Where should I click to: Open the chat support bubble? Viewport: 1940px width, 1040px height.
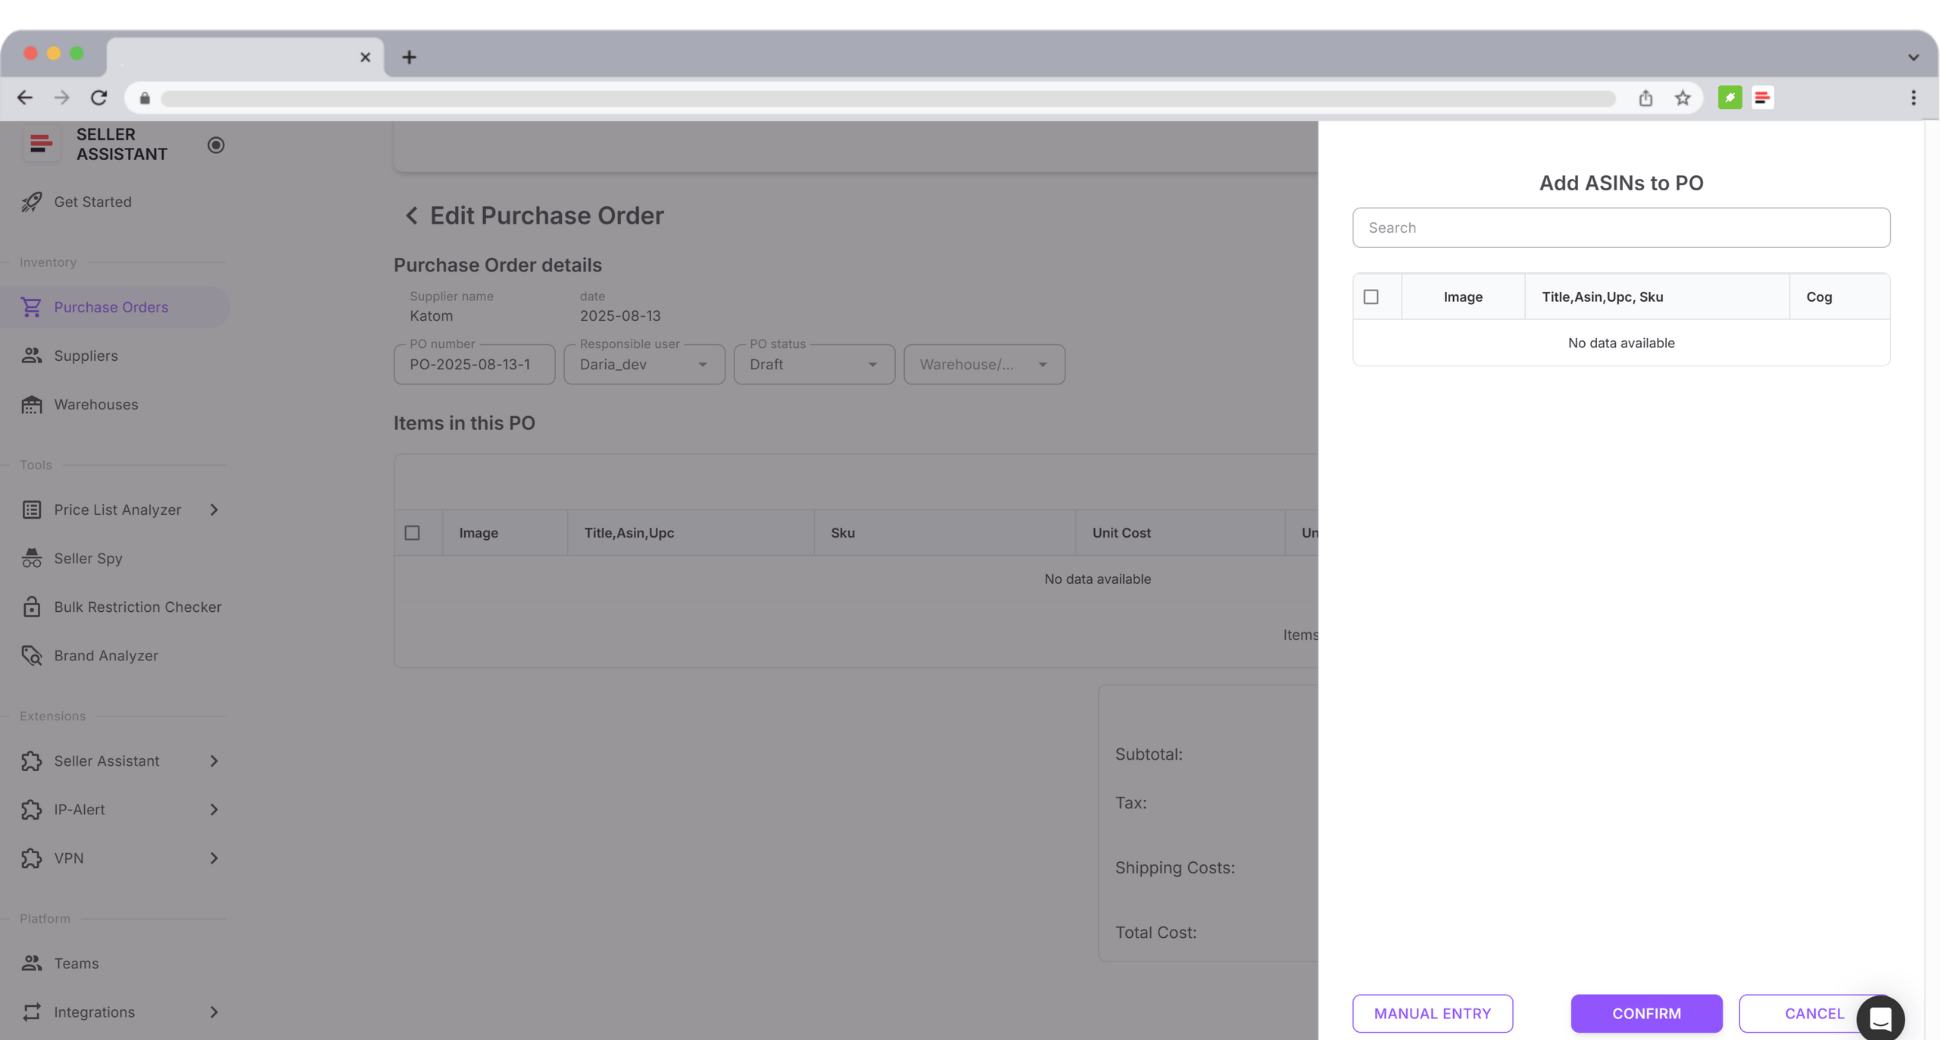click(x=1880, y=1018)
